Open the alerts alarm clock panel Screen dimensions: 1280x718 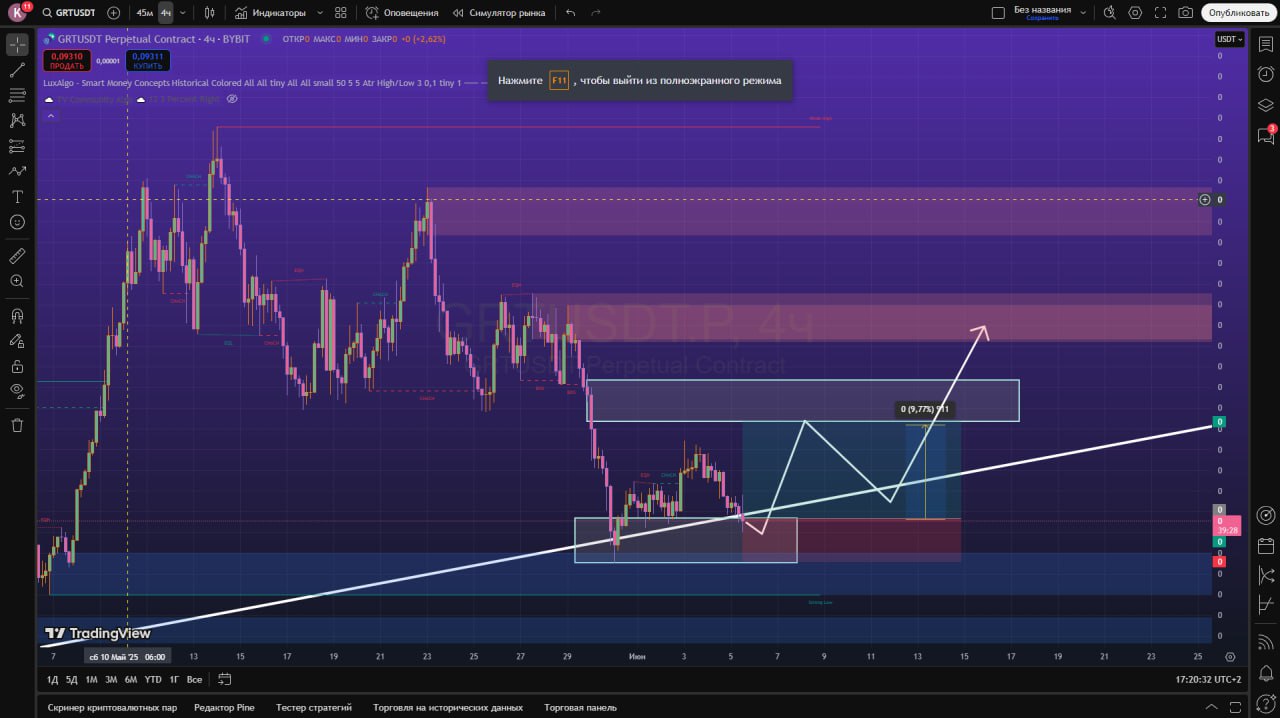1265,75
